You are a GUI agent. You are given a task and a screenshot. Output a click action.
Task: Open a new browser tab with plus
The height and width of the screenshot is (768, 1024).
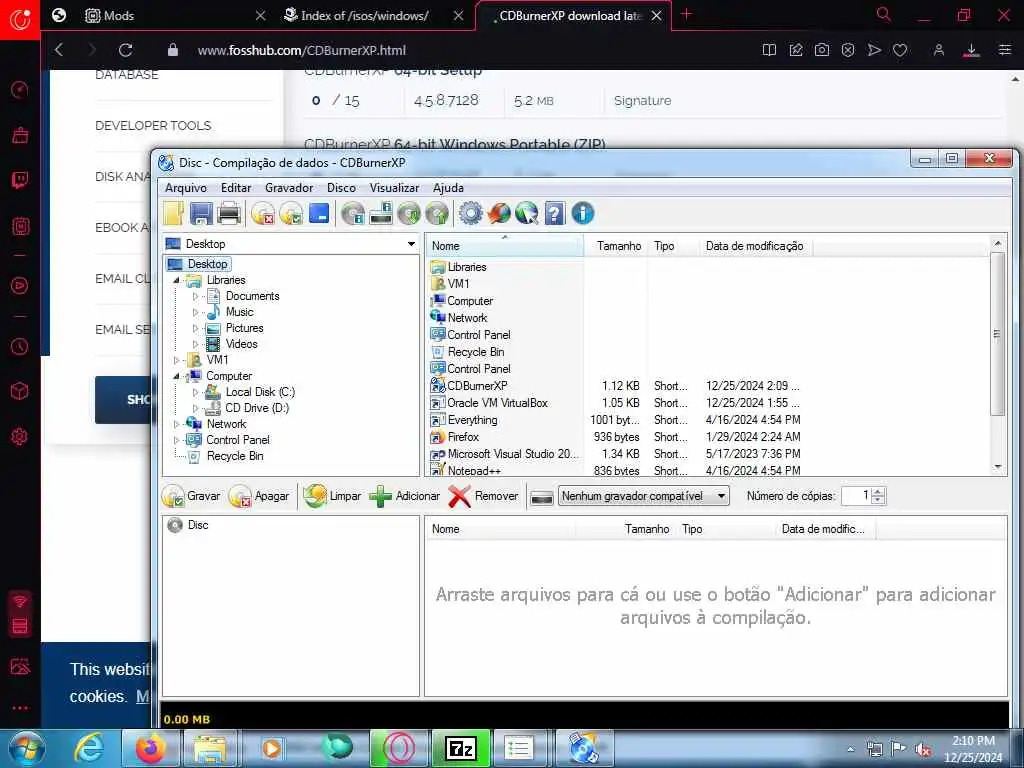click(x=686, y=14)
